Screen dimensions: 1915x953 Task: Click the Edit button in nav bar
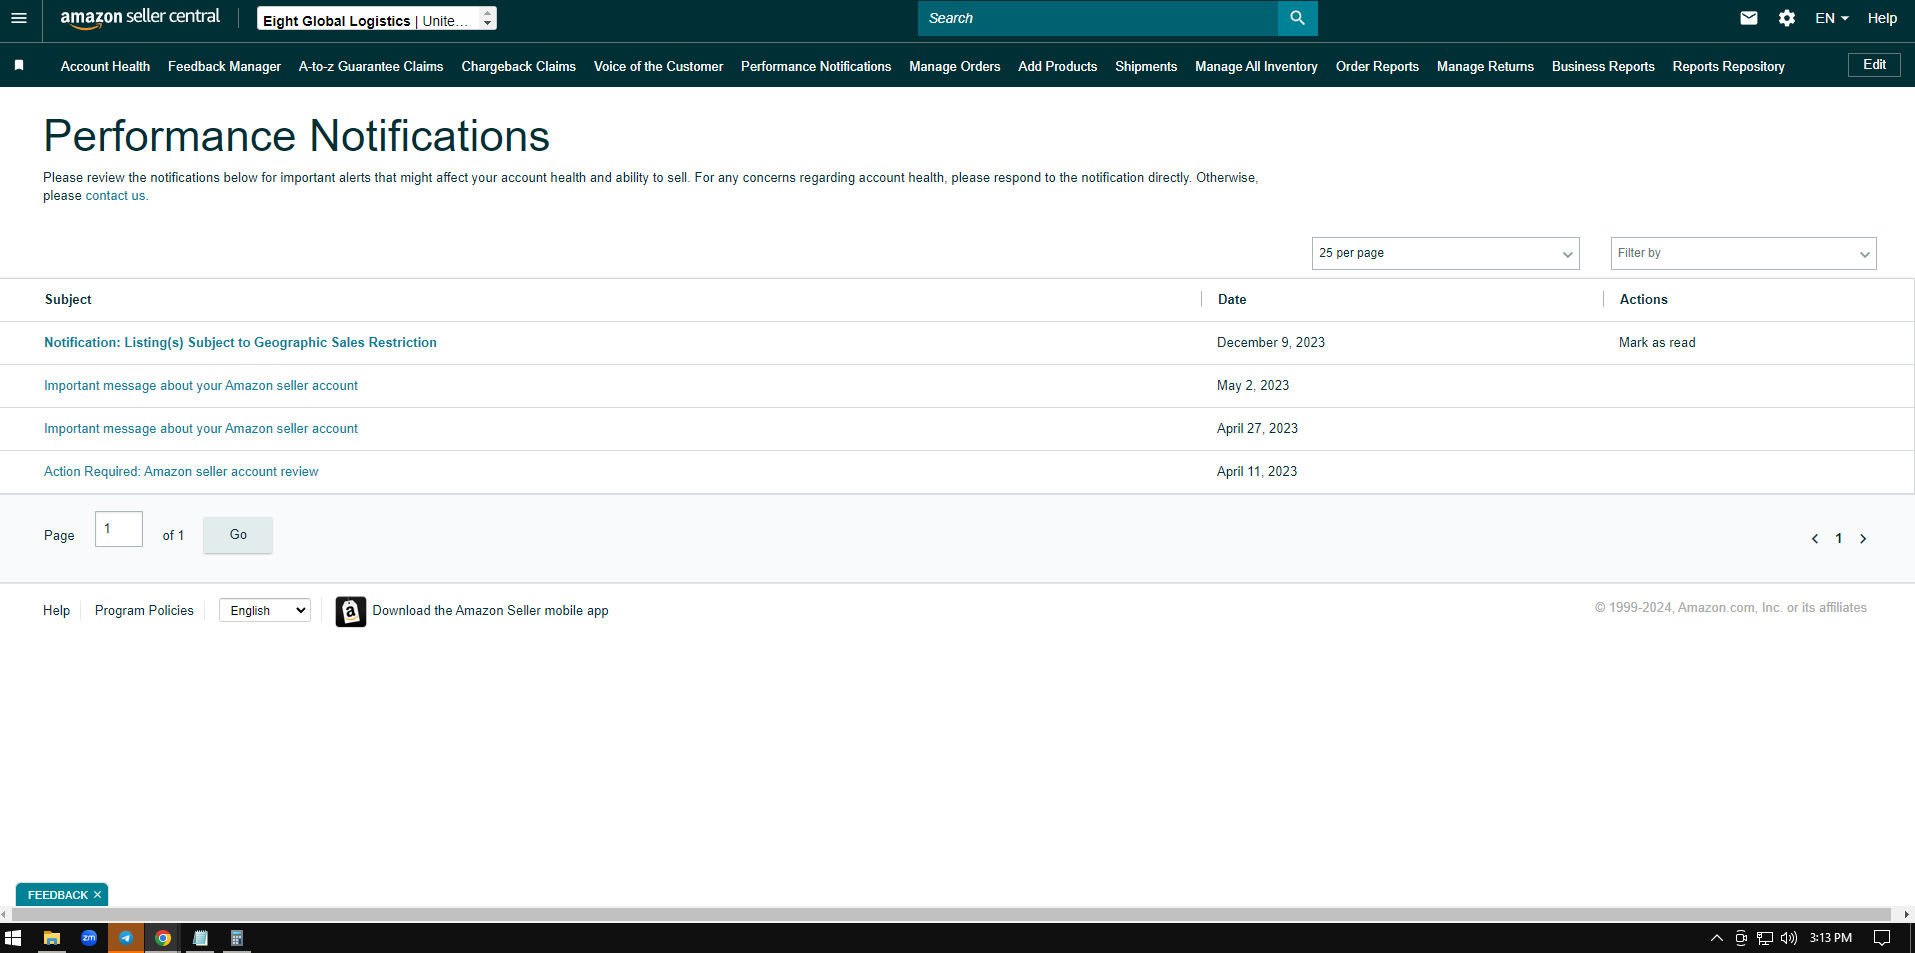(1874, 65)
